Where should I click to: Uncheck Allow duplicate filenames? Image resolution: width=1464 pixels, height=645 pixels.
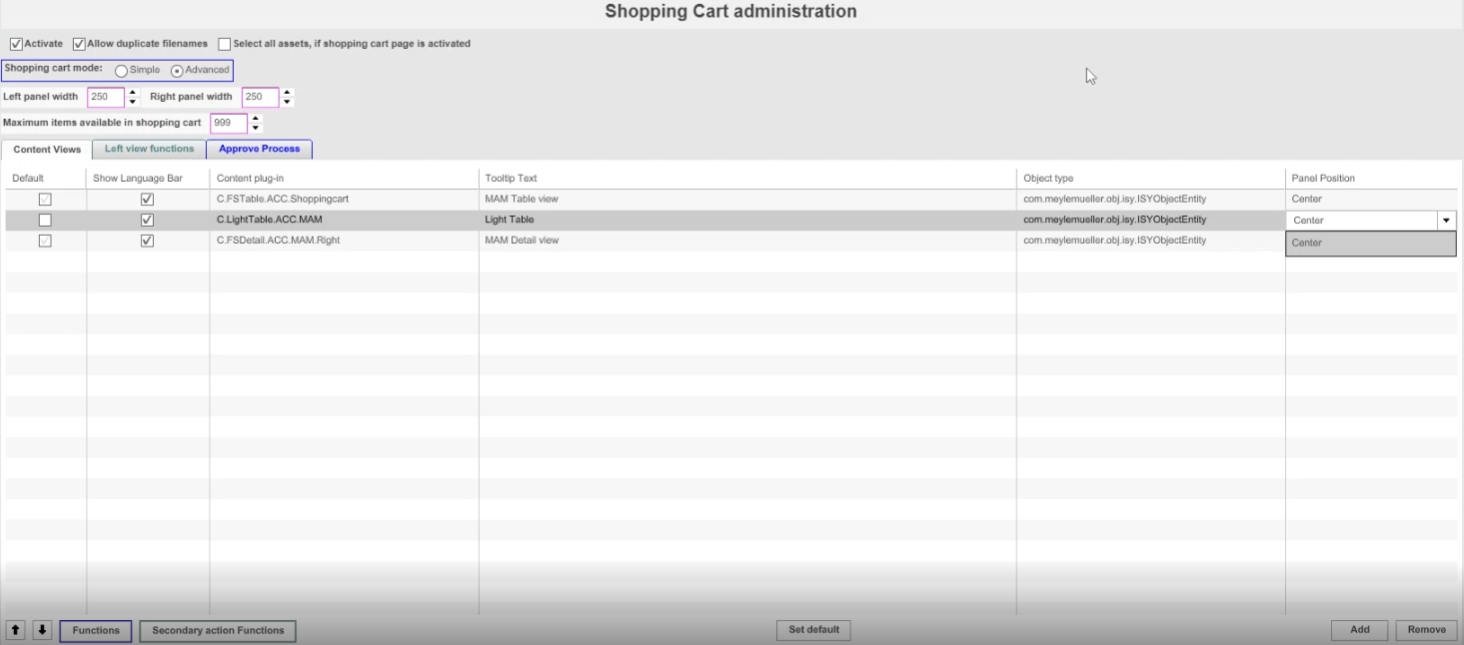coord(79,44)
